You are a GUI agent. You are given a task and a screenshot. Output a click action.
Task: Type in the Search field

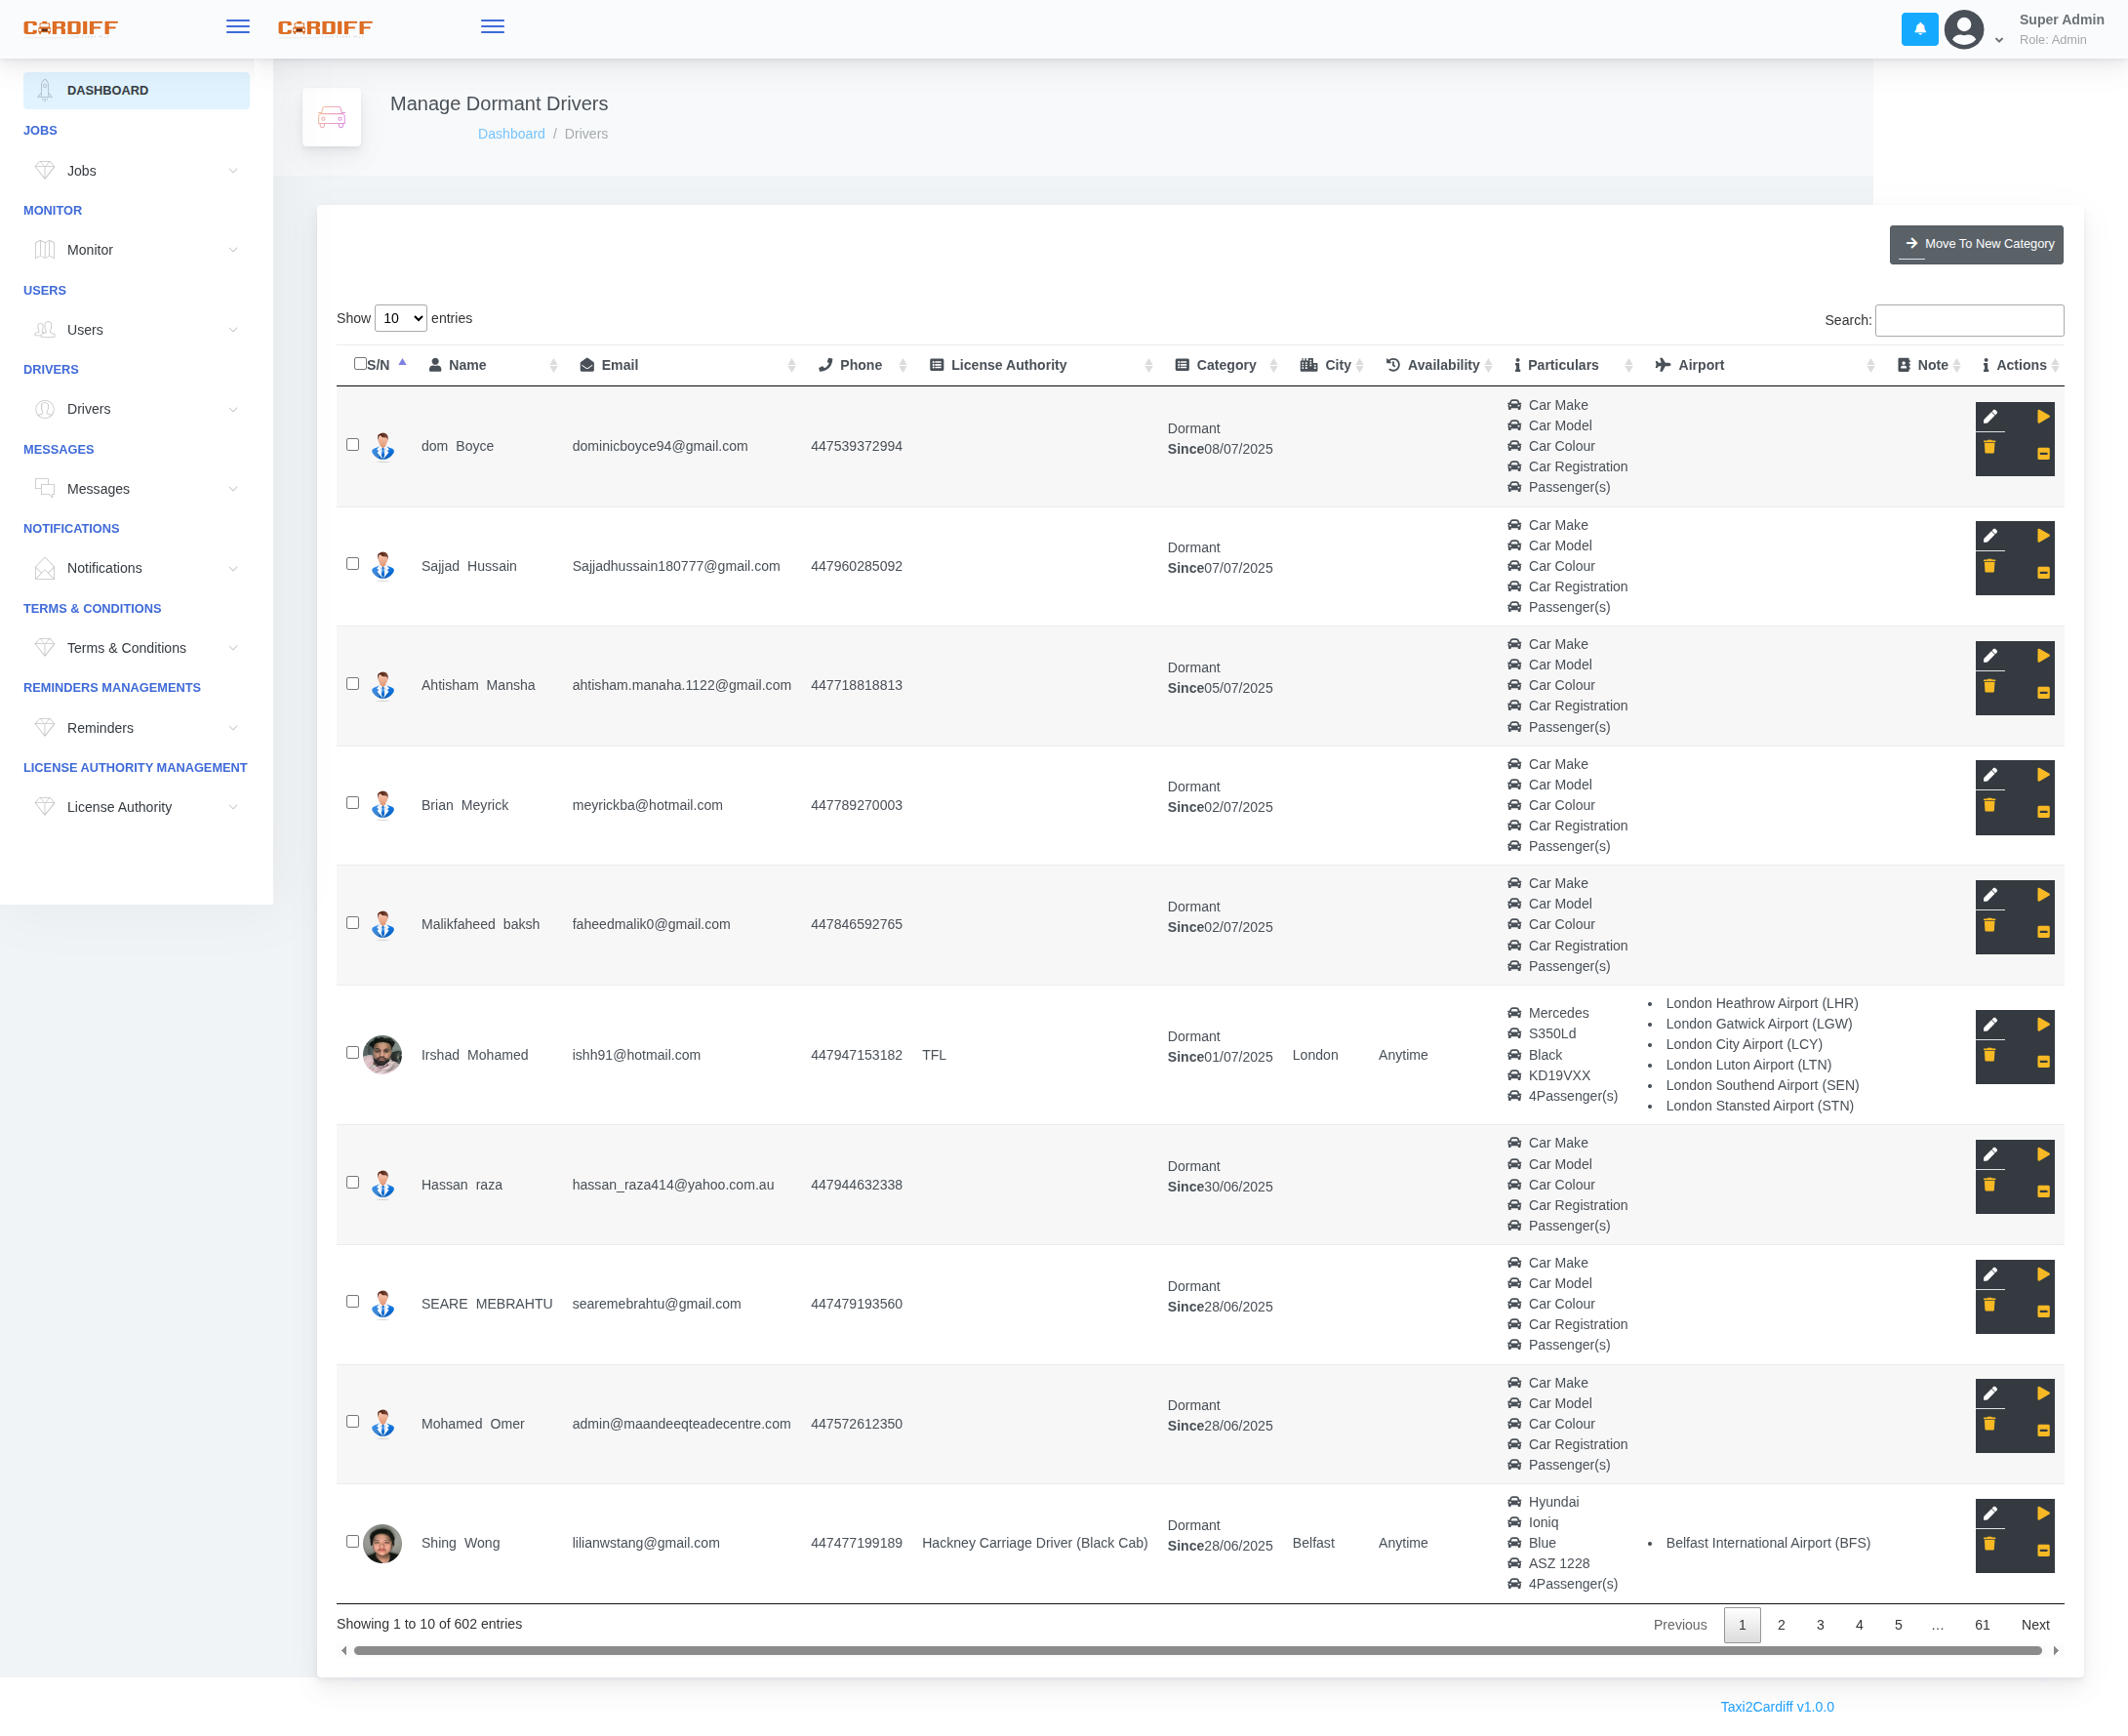(1969, 320)
